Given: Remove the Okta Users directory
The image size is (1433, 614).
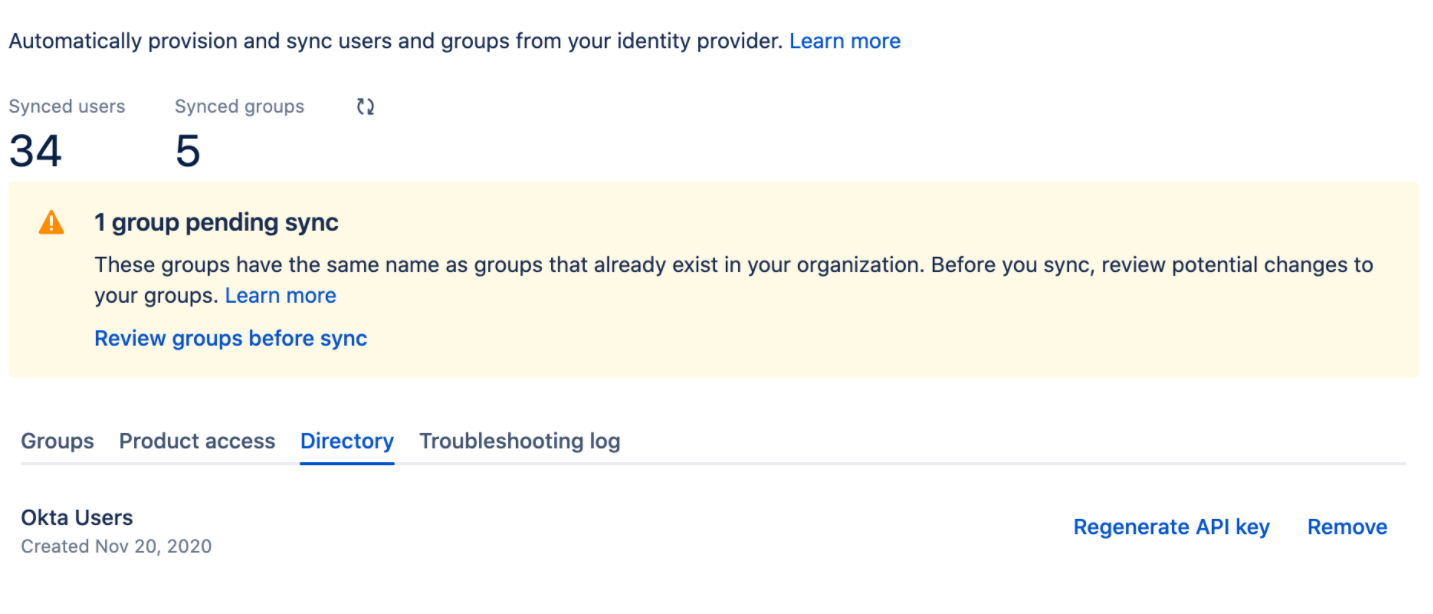Looking at the screenshot, I should coord(1346,527).
